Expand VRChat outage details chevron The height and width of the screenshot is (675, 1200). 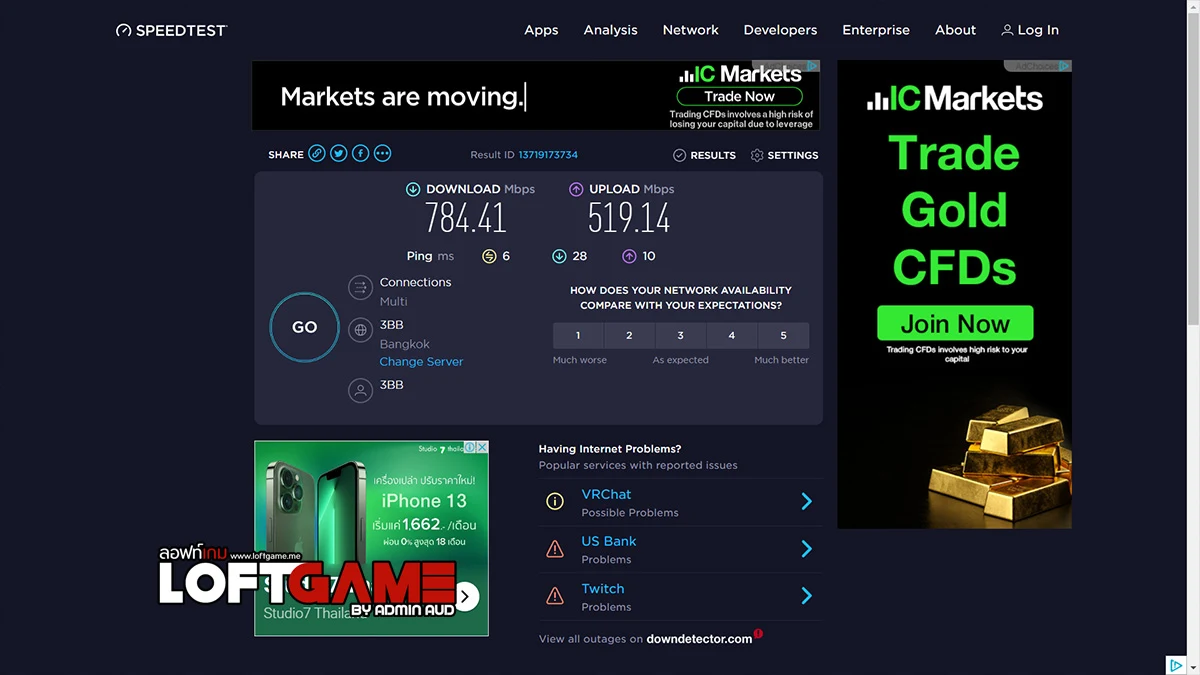pos(807,502)
